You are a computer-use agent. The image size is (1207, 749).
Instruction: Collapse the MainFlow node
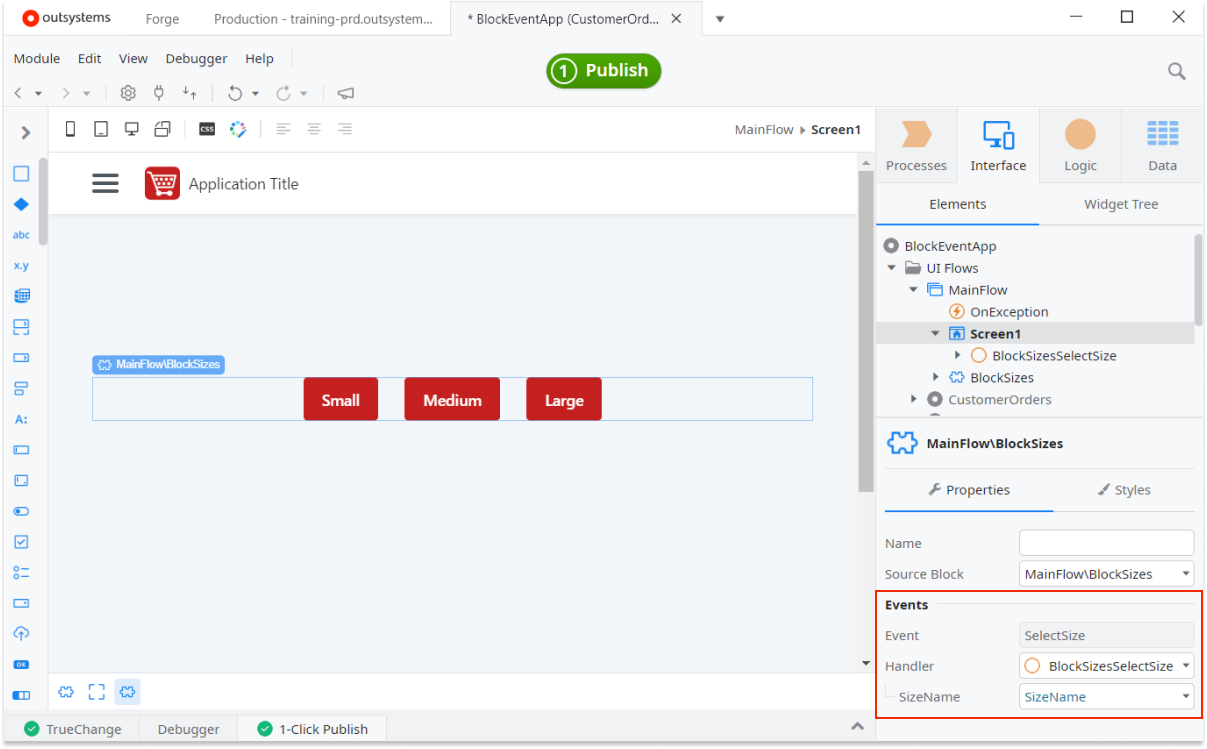[x=914, y=290]
